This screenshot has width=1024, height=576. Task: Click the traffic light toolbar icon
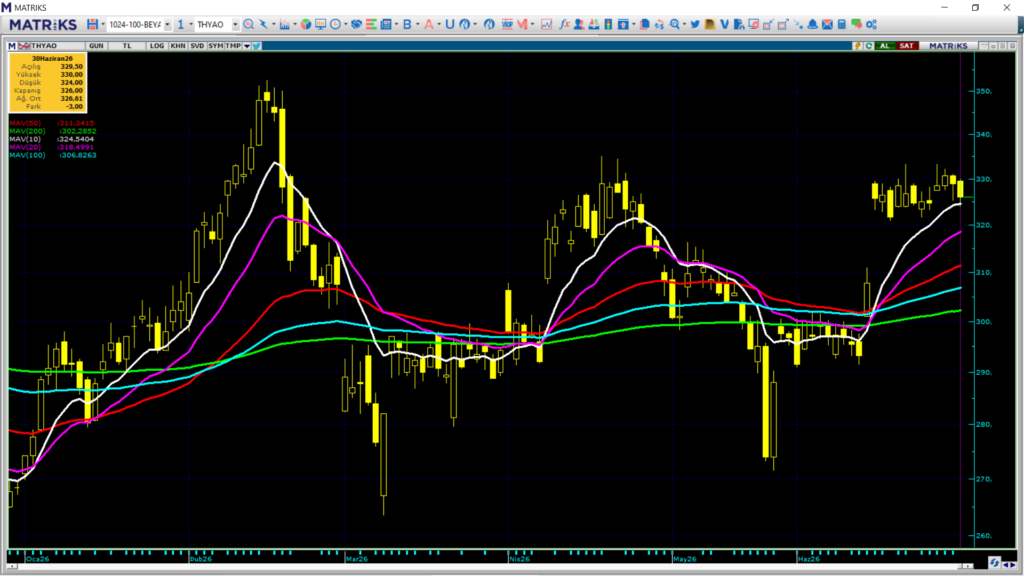coord(608,24)
